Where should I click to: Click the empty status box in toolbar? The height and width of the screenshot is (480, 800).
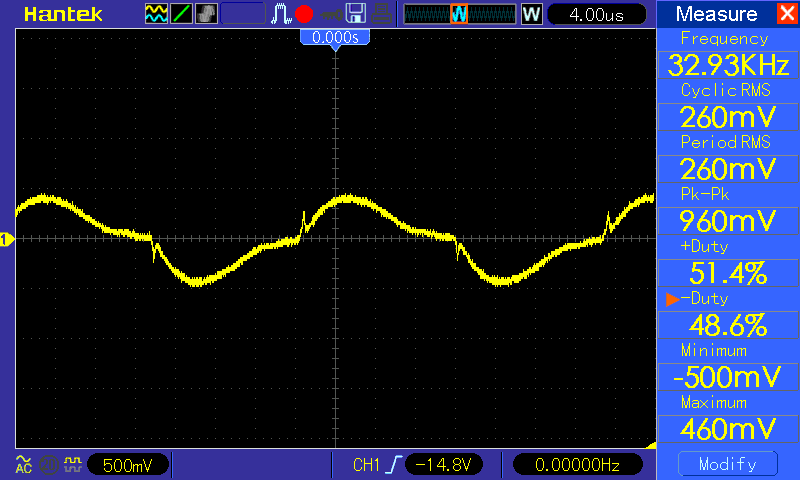243,14
